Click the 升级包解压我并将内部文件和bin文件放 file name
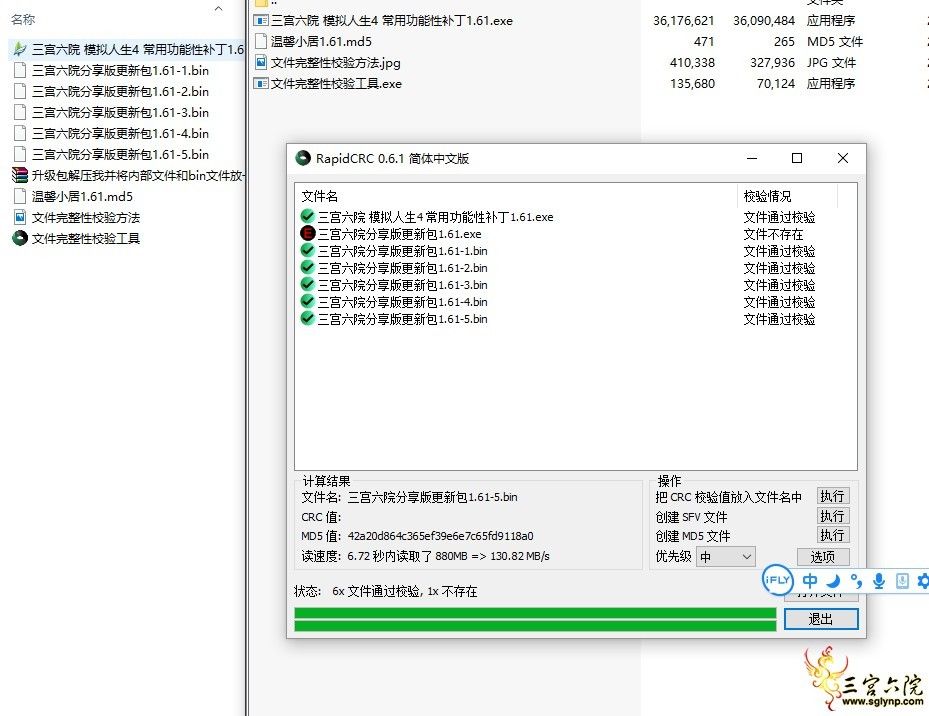This screenshot has width=929, height=716. [138, 175]
